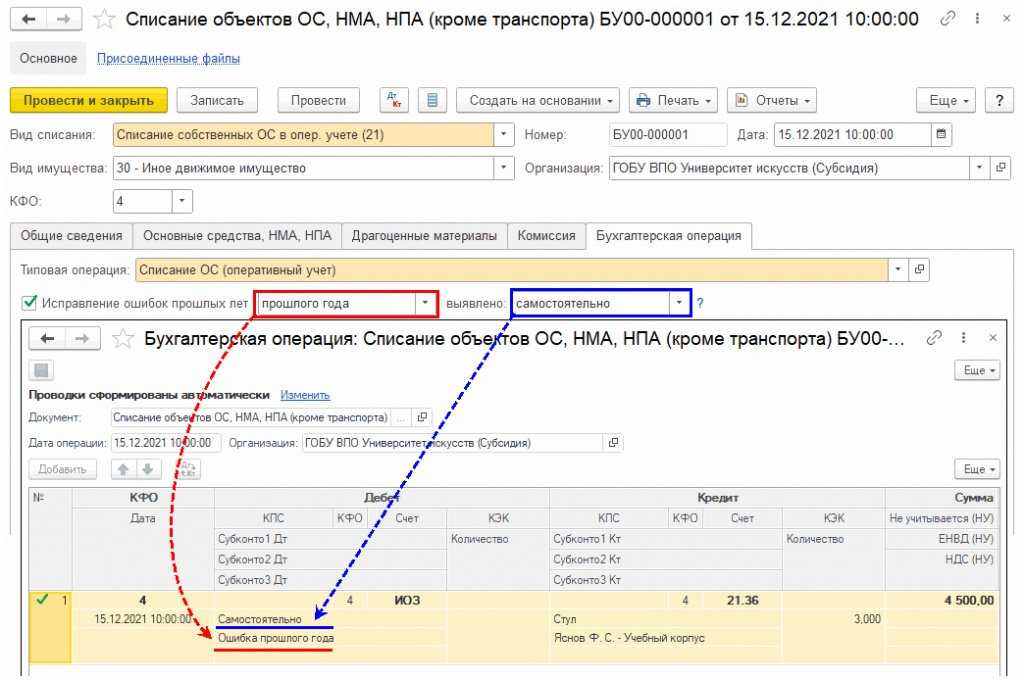Select the Основное section tab
This screenshot has width=1024, height=680.
48,58
